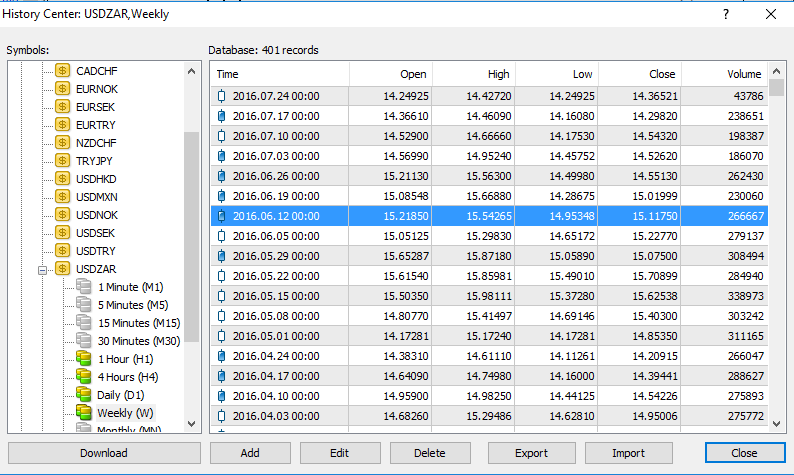
Task: Click the Import button
Action: pyautogui.click(x=629, y=453)
